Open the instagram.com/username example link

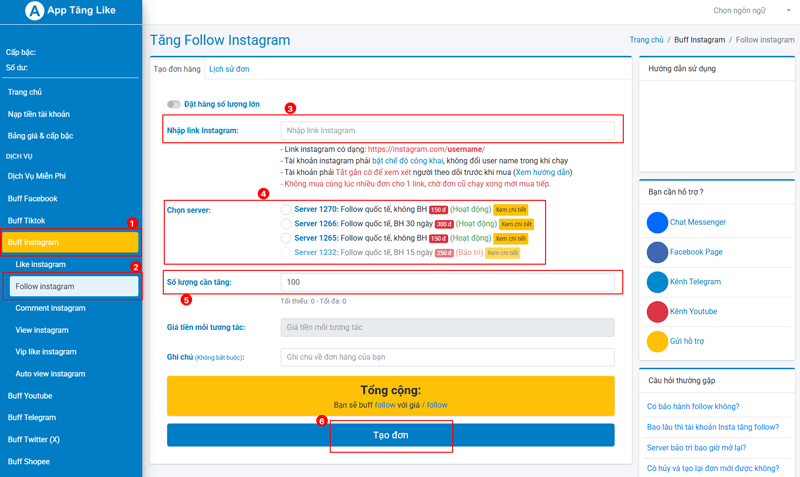click(x=426, y=149)
